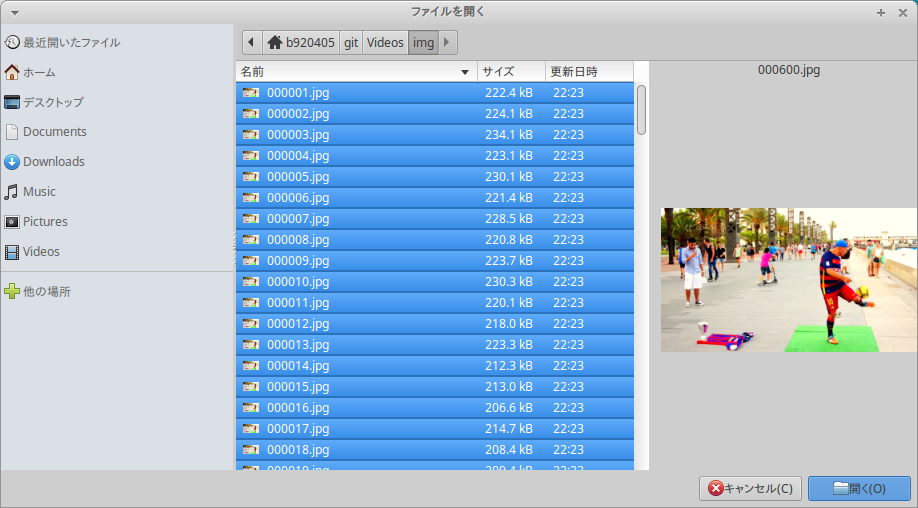Open Documents in the sidebar
The image size is (918, 508).
46,132
